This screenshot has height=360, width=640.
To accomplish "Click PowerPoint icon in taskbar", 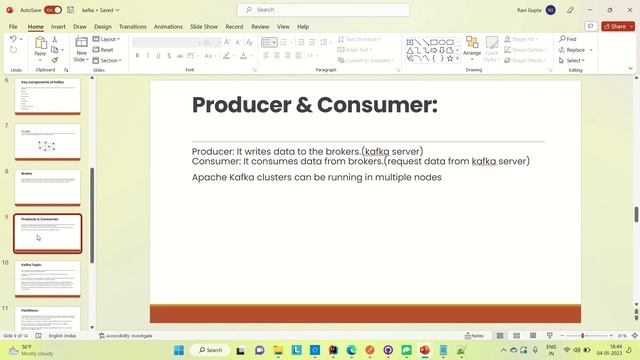I will pyautogui.click(x=424, y=350).
